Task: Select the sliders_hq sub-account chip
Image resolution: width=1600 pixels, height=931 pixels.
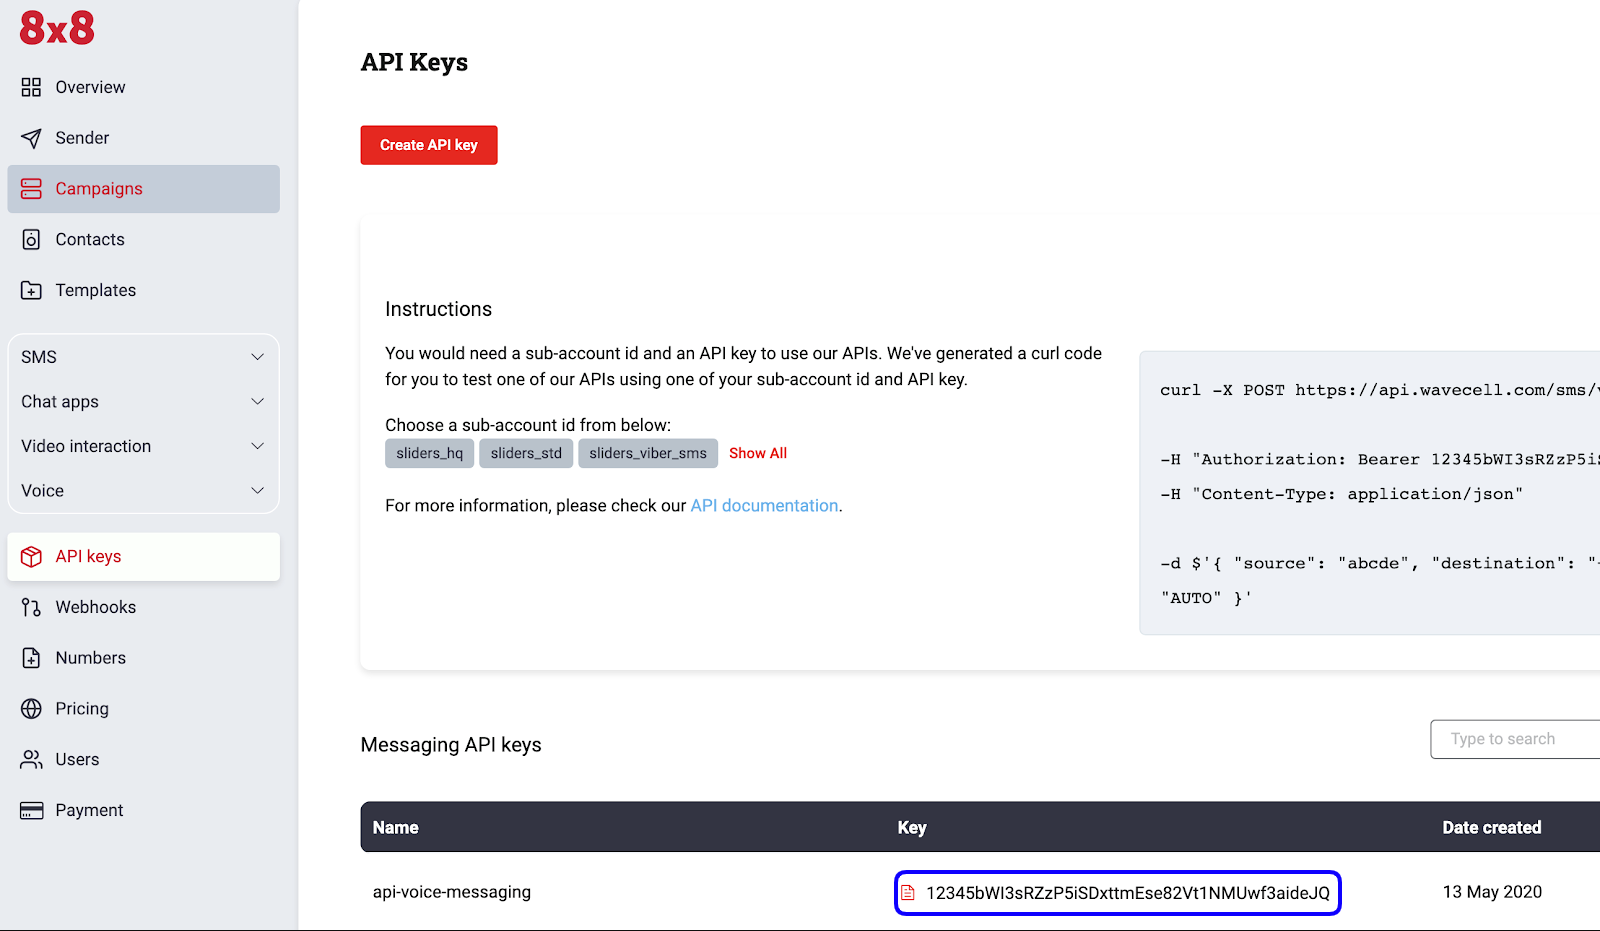Action: tap(430, 453)
